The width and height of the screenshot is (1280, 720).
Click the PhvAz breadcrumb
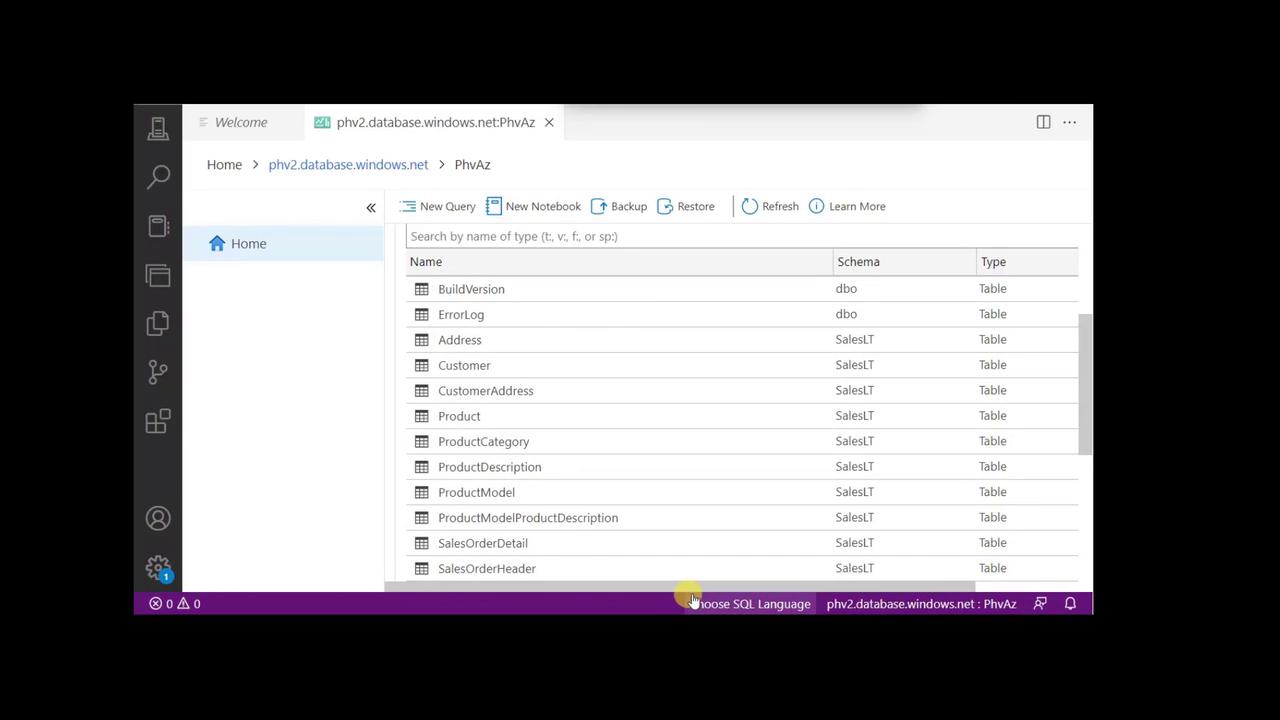coord(472,164)
